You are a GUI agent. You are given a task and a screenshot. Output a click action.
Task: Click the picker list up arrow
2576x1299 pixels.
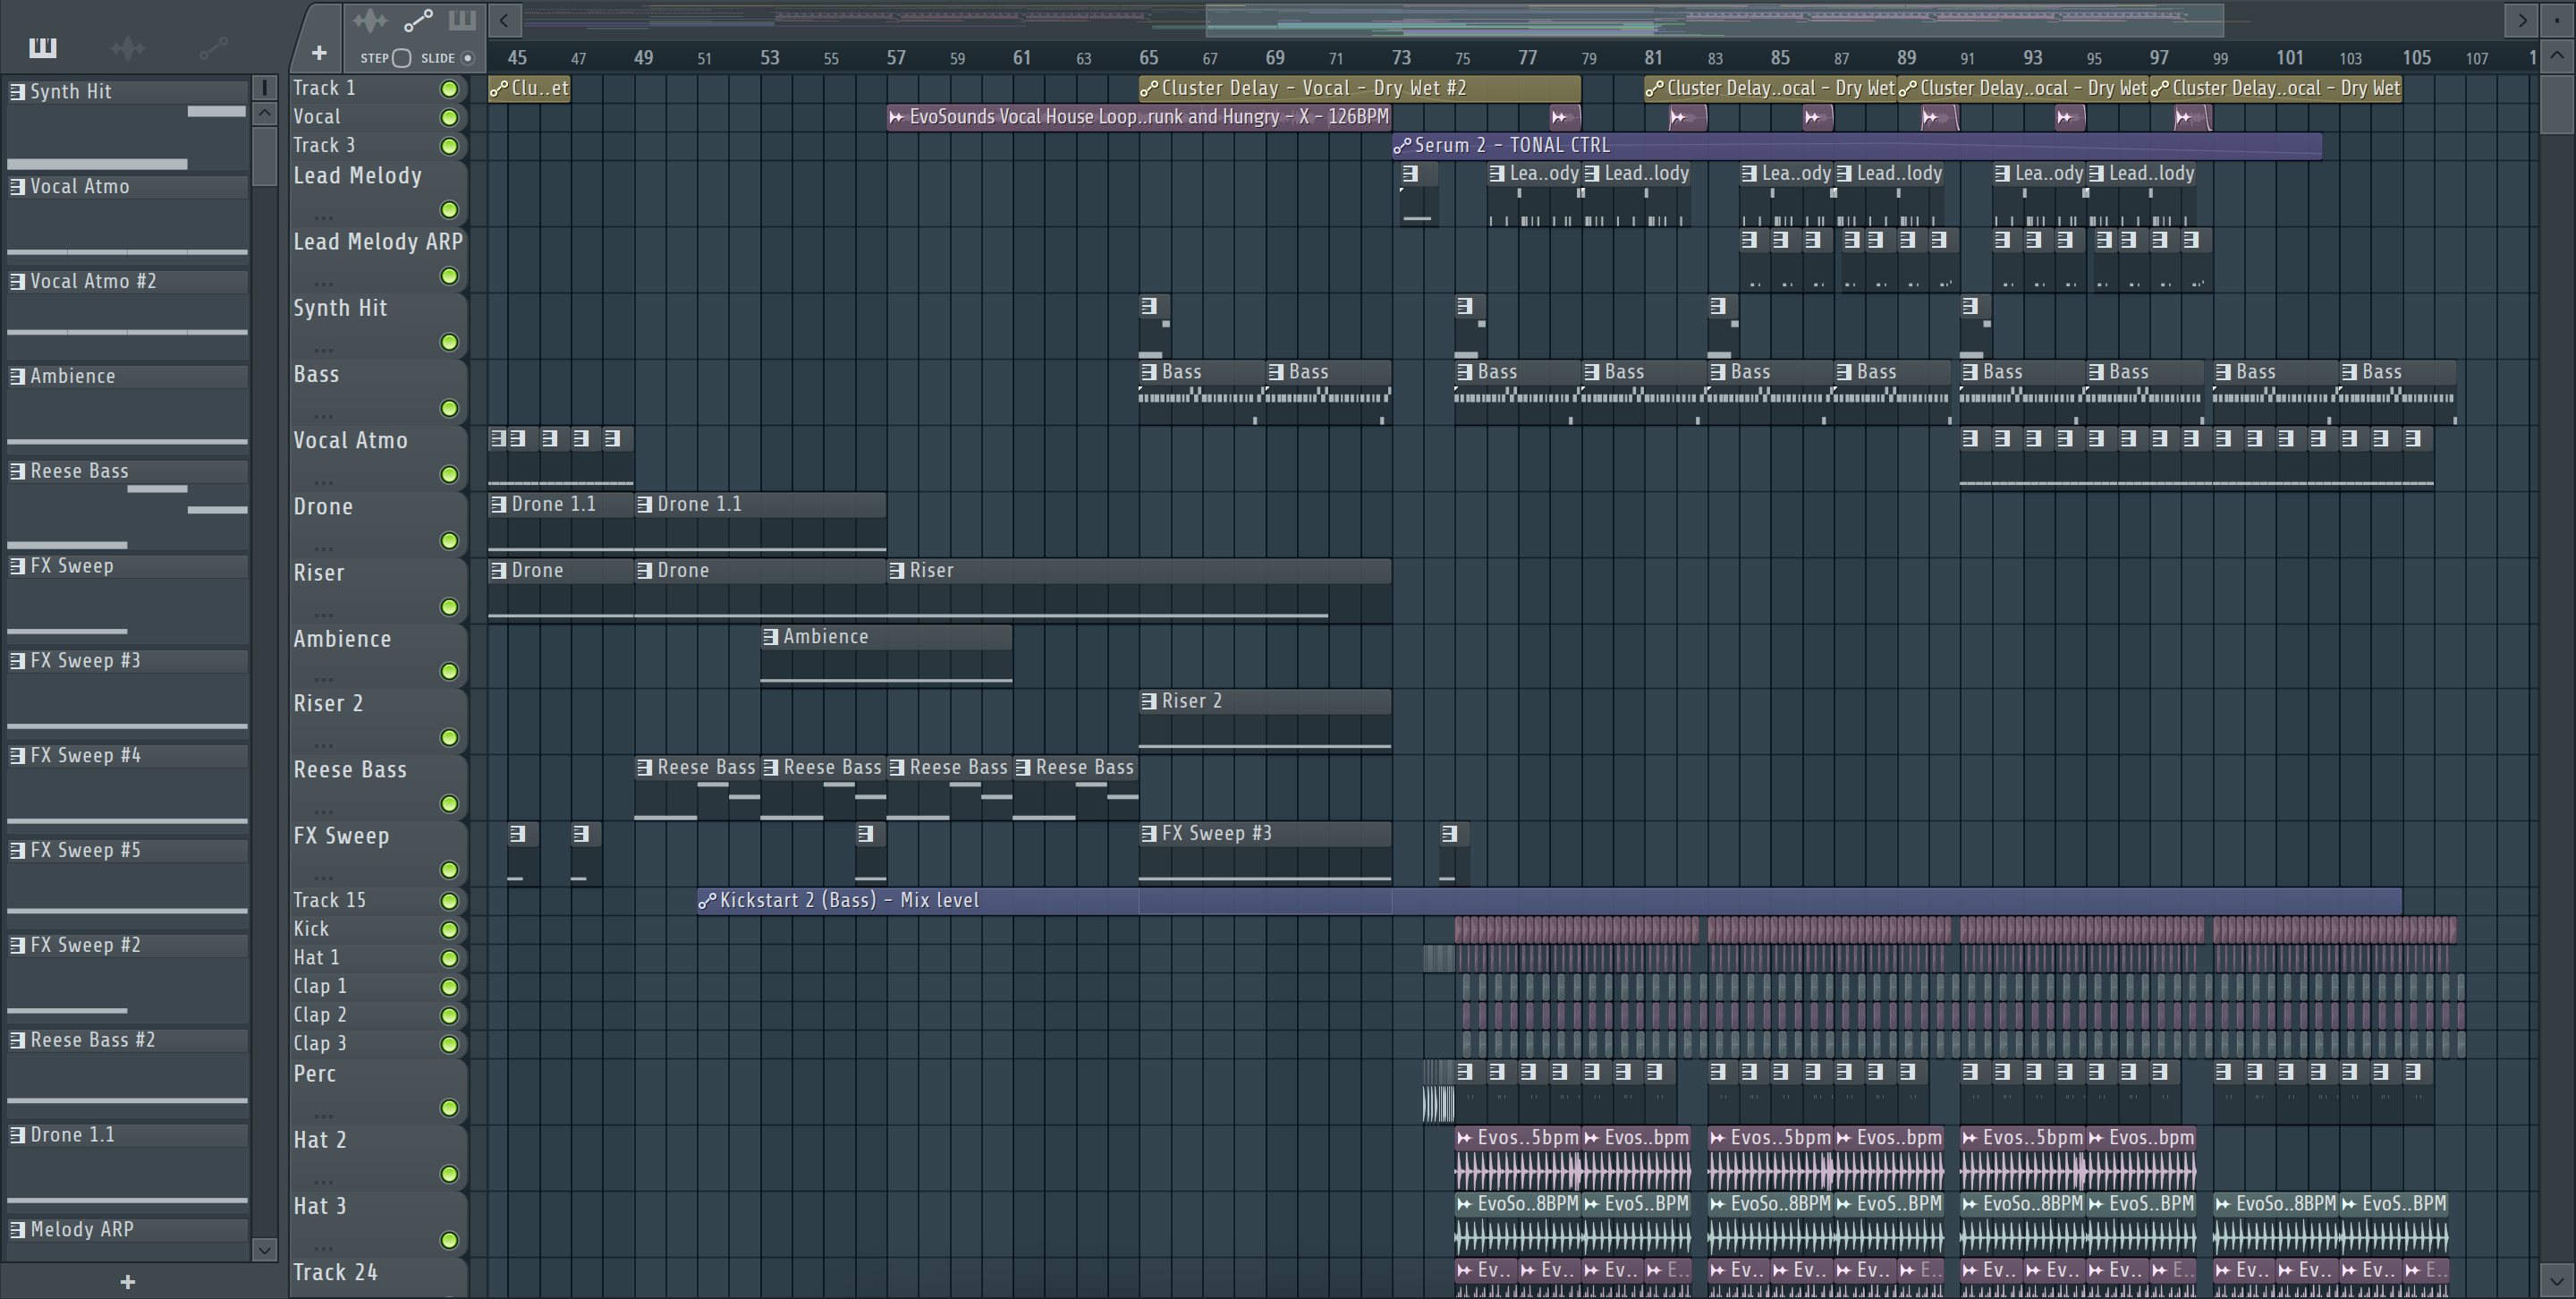coord(264,113)
